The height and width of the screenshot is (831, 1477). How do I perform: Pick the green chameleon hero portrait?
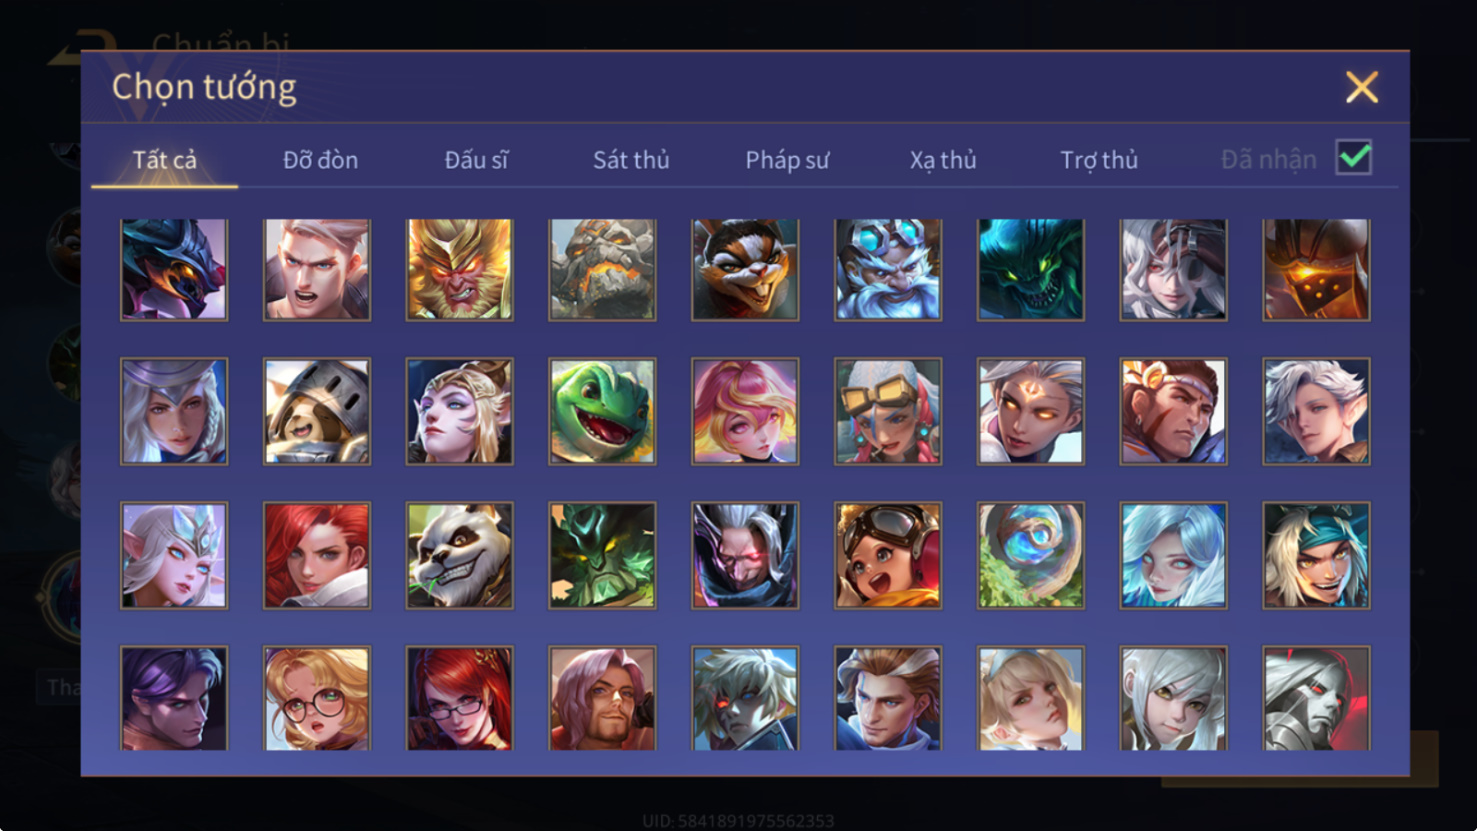pos(602,412)
